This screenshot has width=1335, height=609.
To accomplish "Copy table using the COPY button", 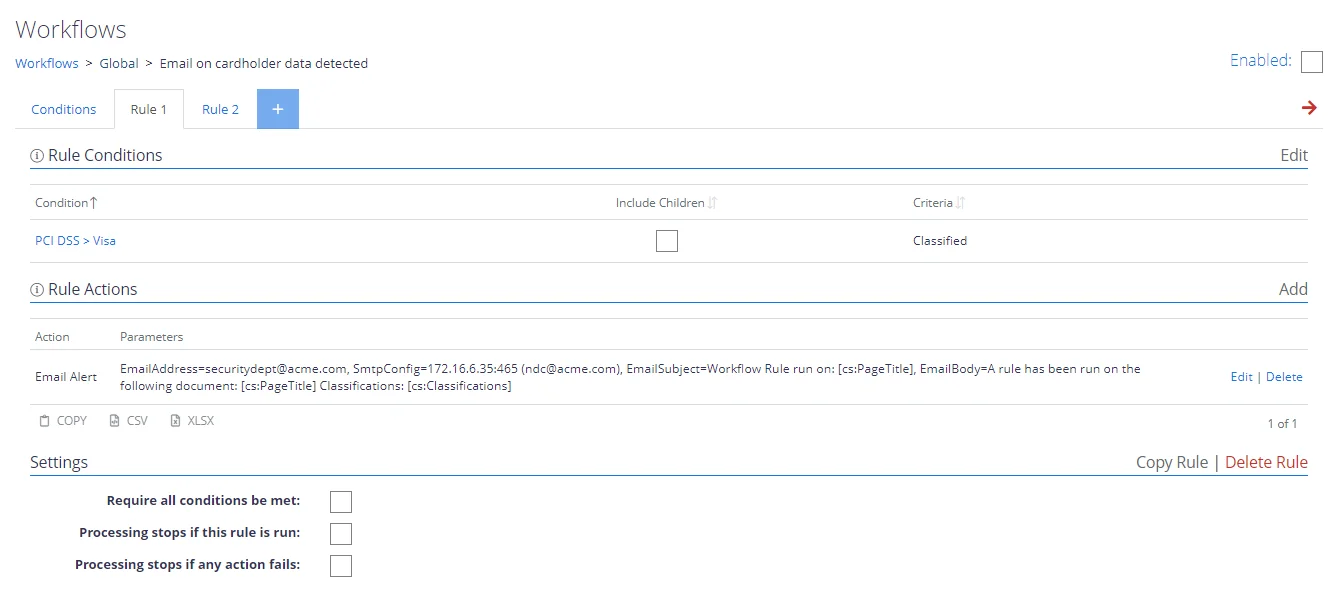I will 63,421.
